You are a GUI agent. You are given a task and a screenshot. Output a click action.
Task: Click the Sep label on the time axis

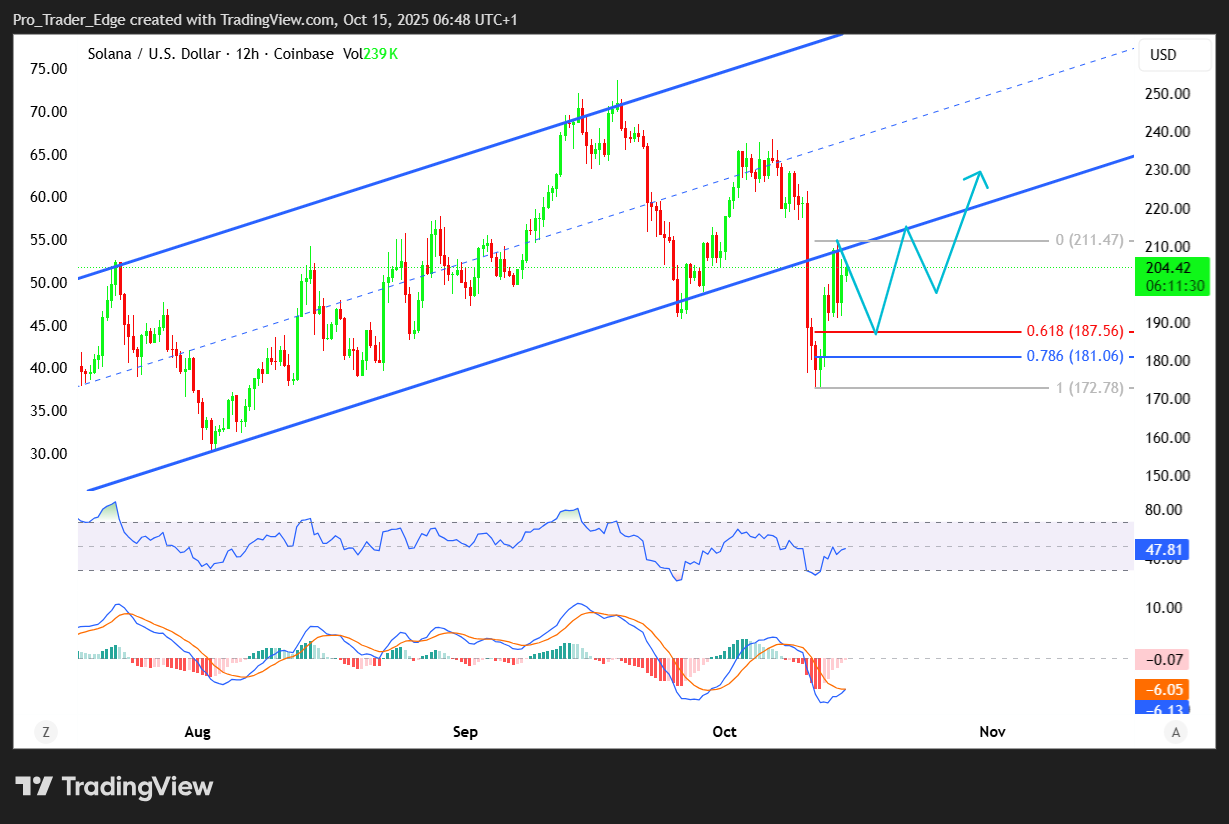coord(465,732)
